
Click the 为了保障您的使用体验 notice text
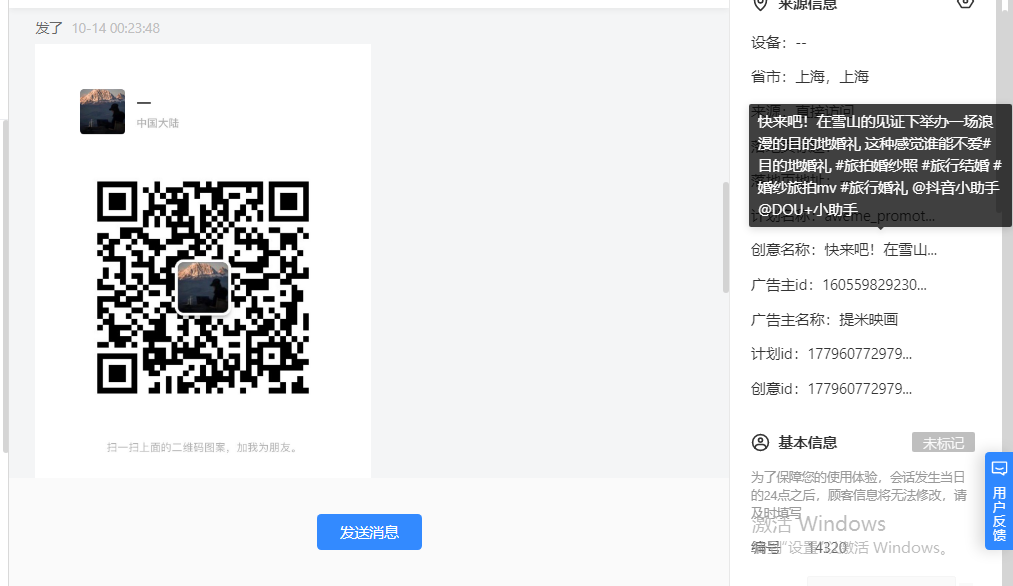pos(859,495)
